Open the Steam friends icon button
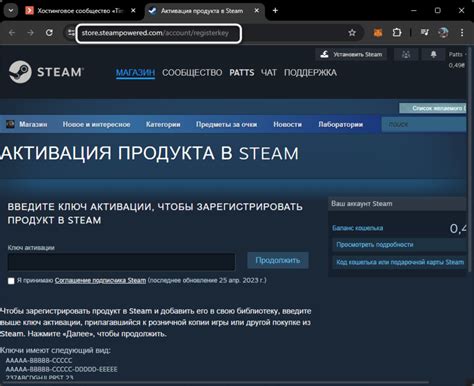The image size is (474, 386). point(406,54)
